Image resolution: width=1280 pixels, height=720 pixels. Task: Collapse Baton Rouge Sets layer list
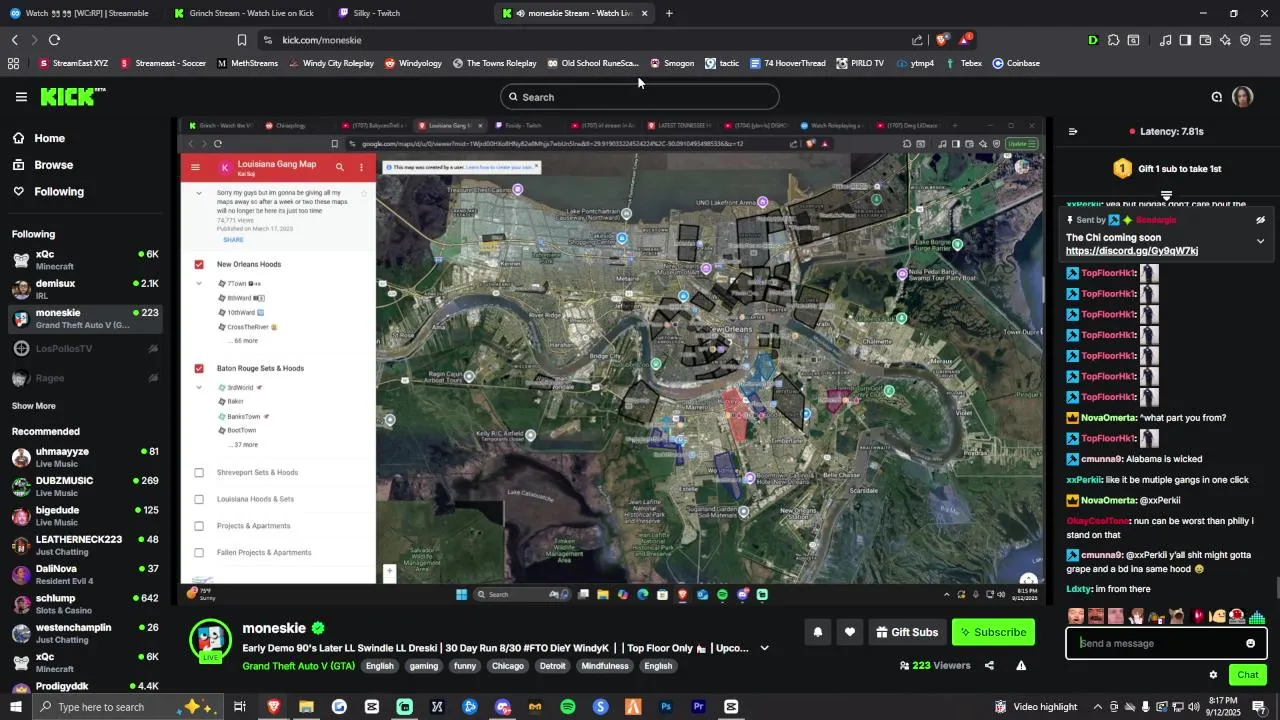(x=199, y=387)
